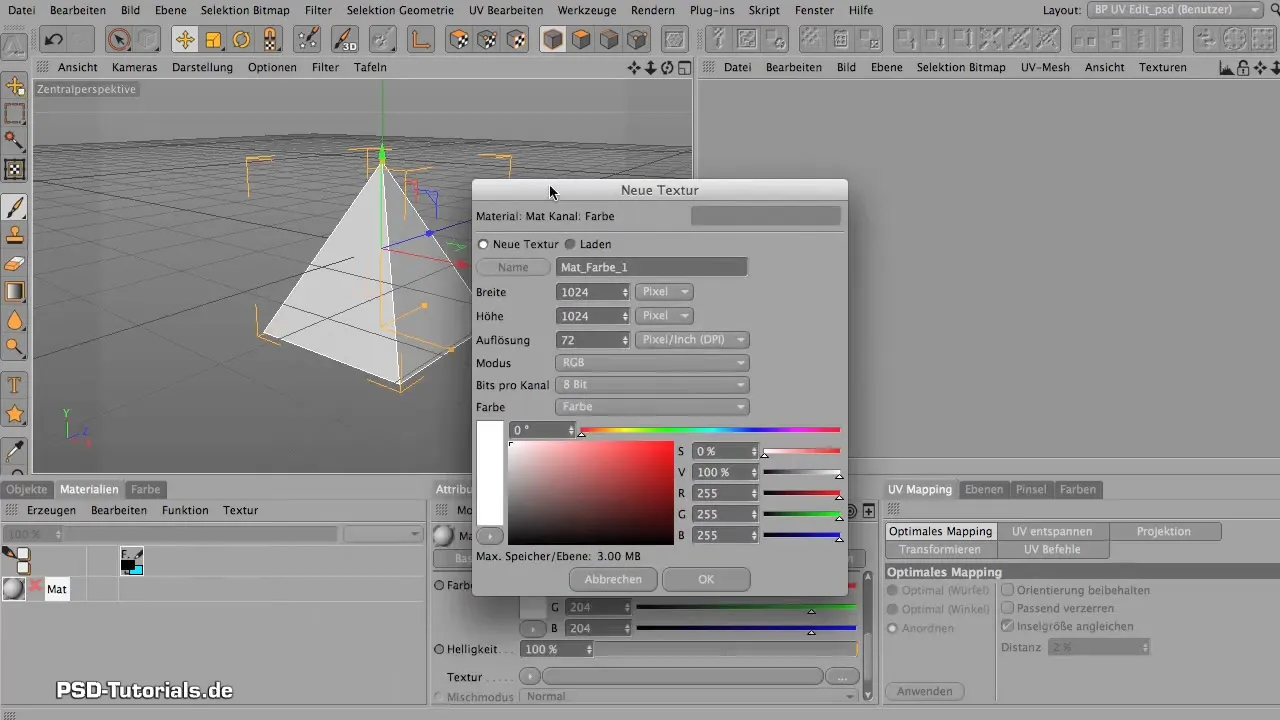Confirm the new texture with OK
Image resolution: width=1280 pixels, height=720 pixels.
(x=706, y=579)
